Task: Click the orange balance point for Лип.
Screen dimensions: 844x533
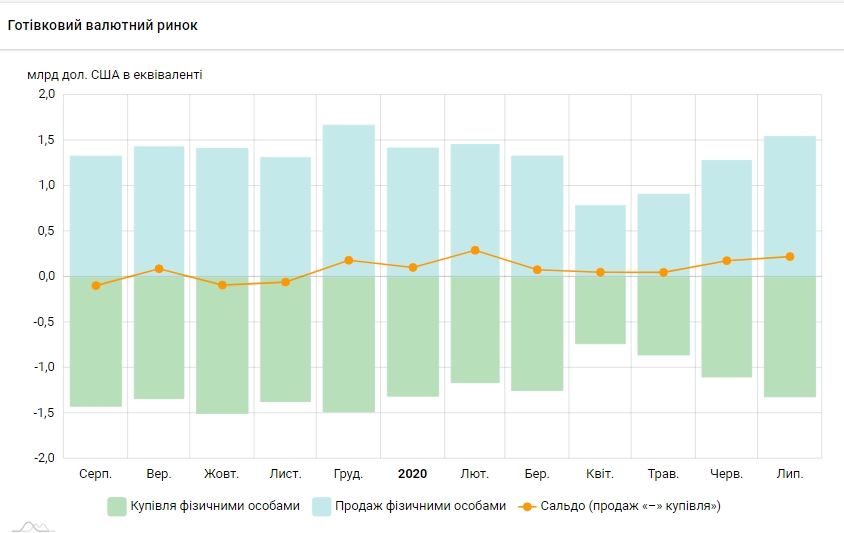Action: [790, 257]
